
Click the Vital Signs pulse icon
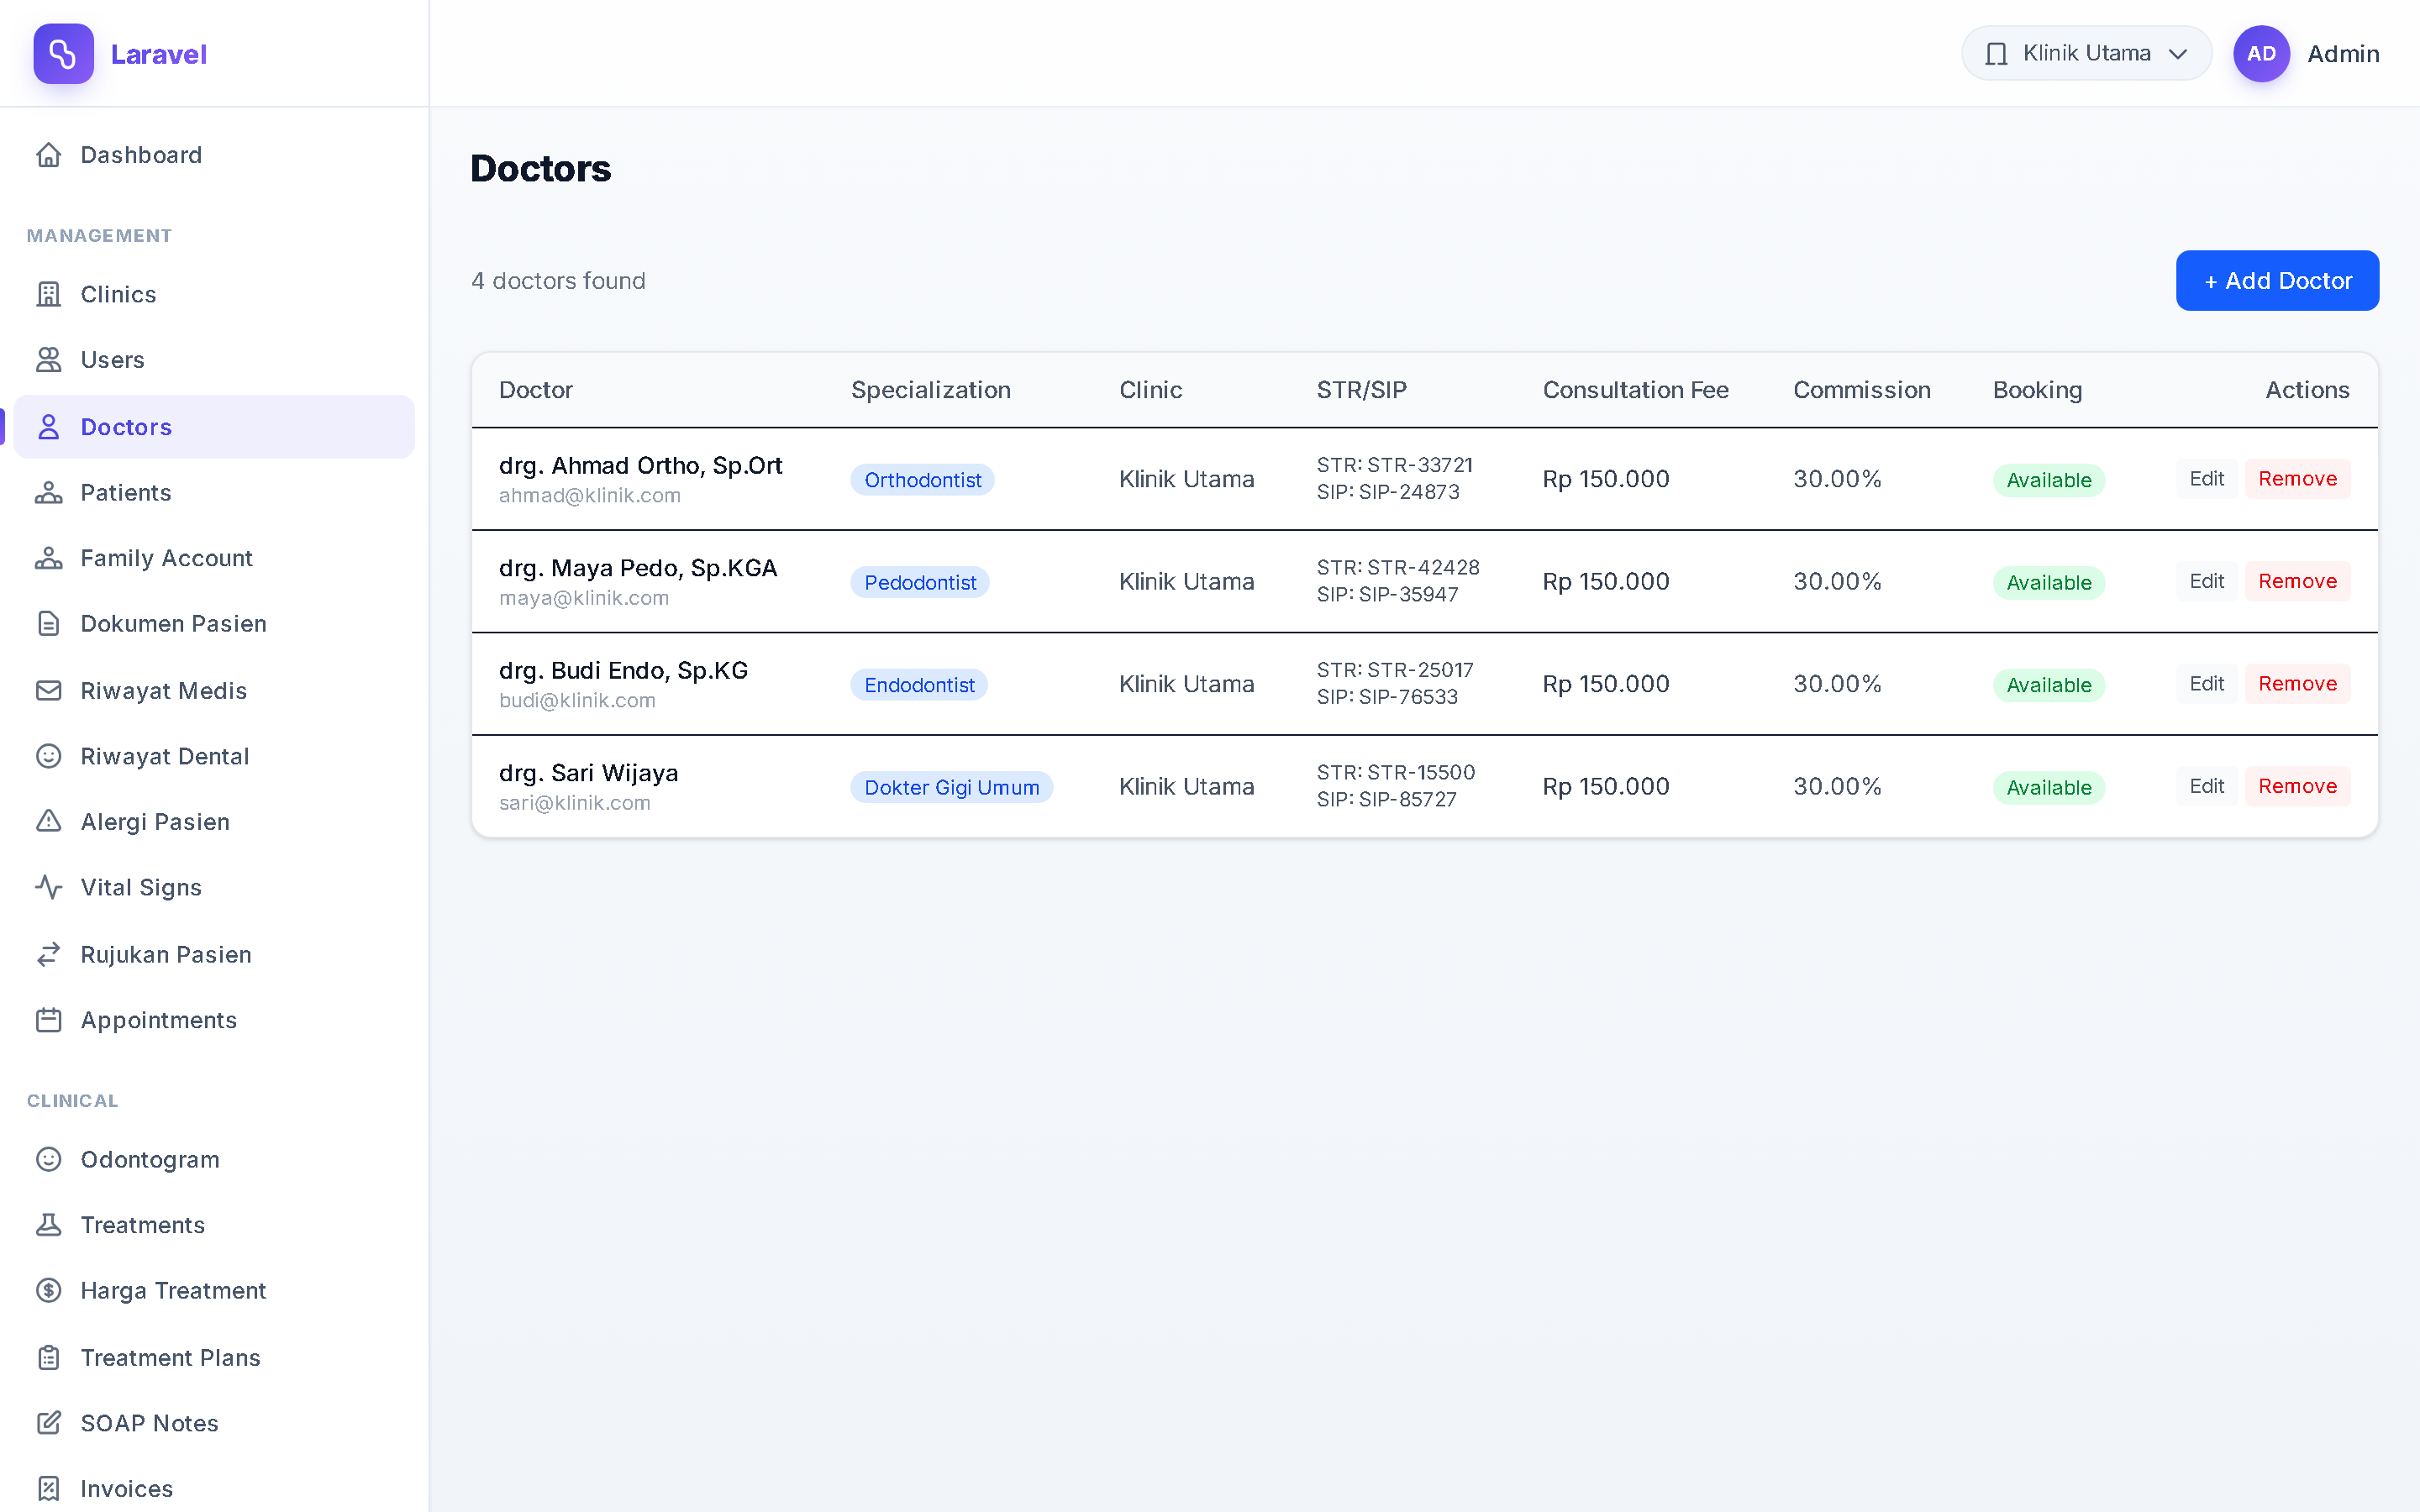49,888
